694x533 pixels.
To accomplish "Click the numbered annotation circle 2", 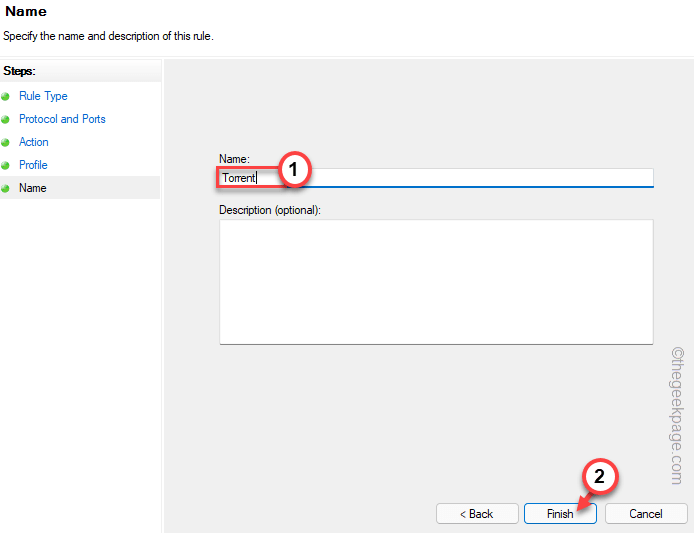I will coord(600,477).
